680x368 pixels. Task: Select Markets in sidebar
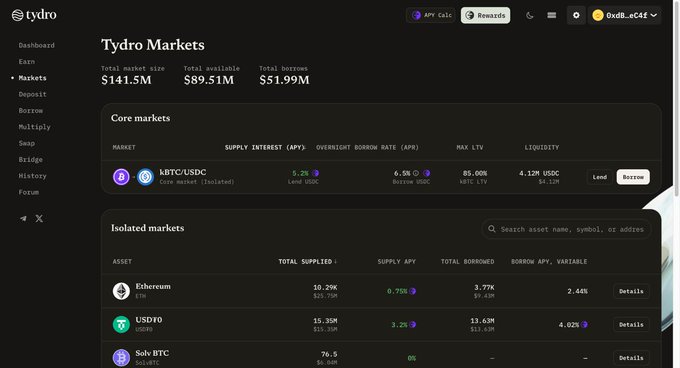tap(32, 78)
